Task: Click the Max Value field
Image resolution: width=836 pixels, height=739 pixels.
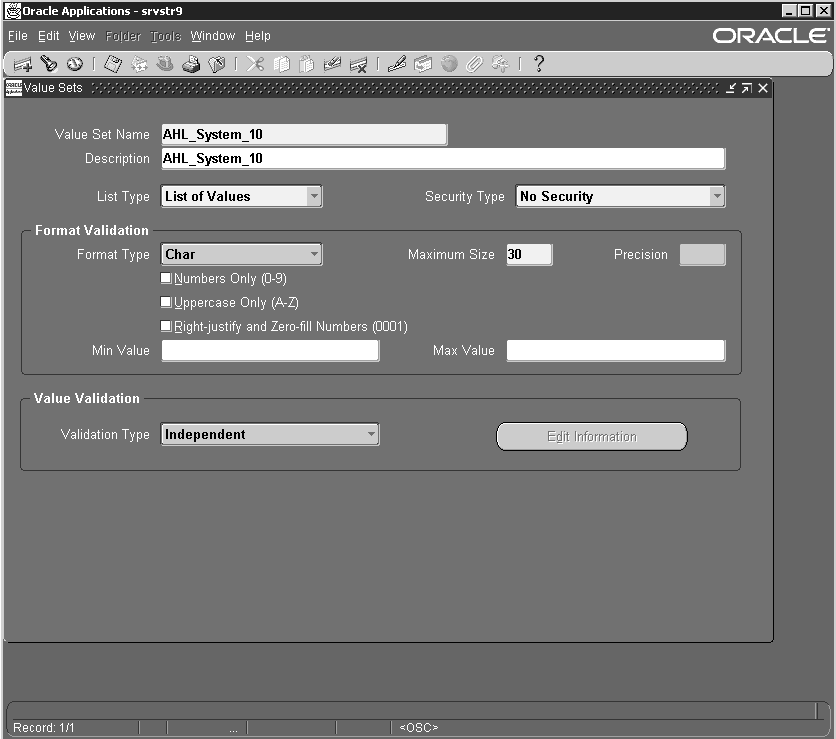Action: pos(616,350)
